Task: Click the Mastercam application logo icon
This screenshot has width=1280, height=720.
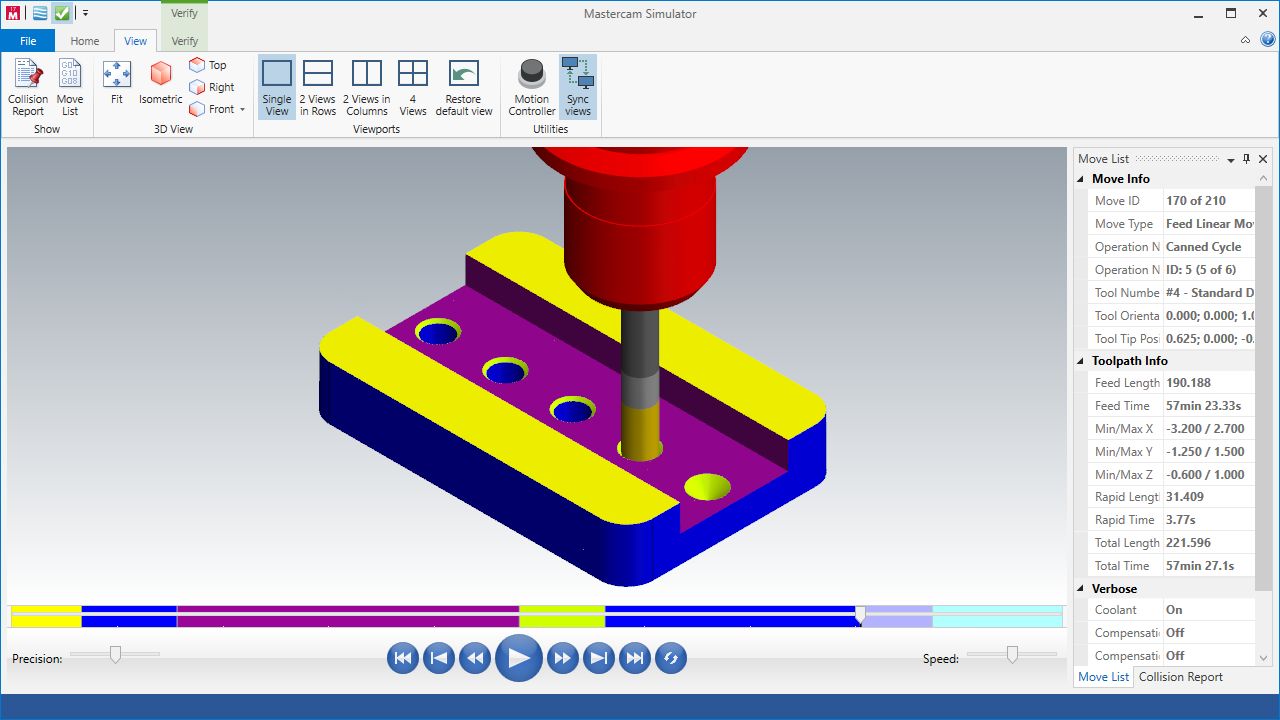Action: [x=15, y=13]
